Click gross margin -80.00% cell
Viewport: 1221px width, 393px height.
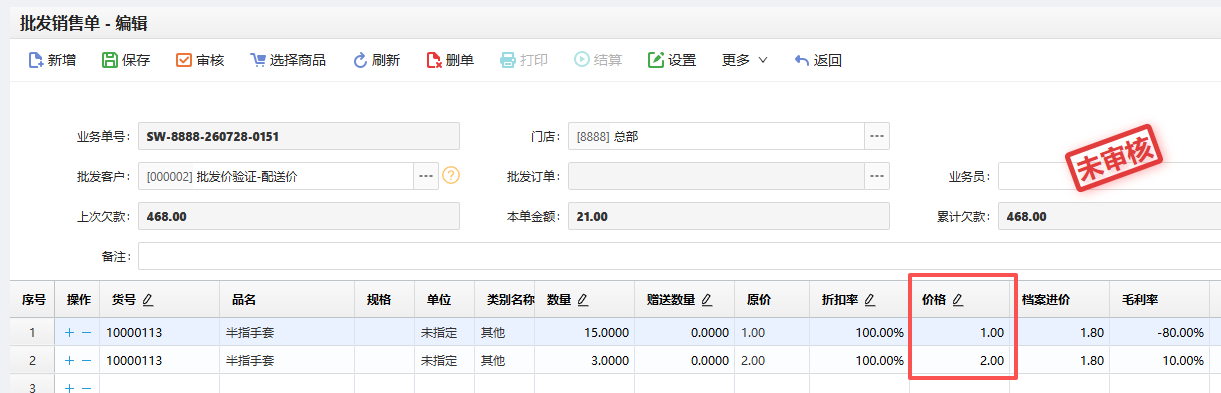[x=1161, y=332]
